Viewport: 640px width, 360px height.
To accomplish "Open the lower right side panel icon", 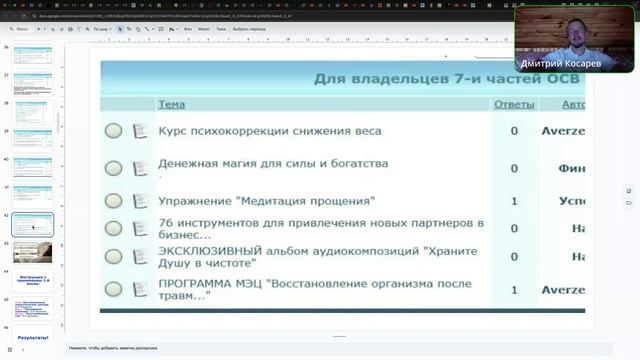I will coord(629,203).
